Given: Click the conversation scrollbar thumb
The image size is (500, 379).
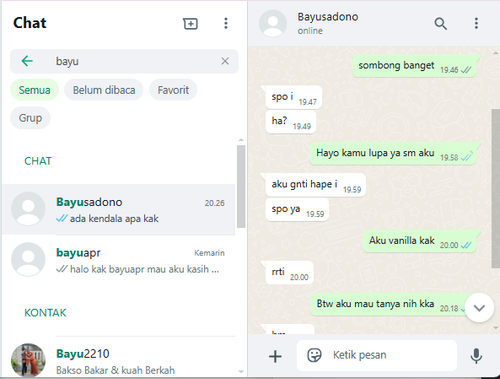Looking at the screenshot, I should [x=496, y=188].
